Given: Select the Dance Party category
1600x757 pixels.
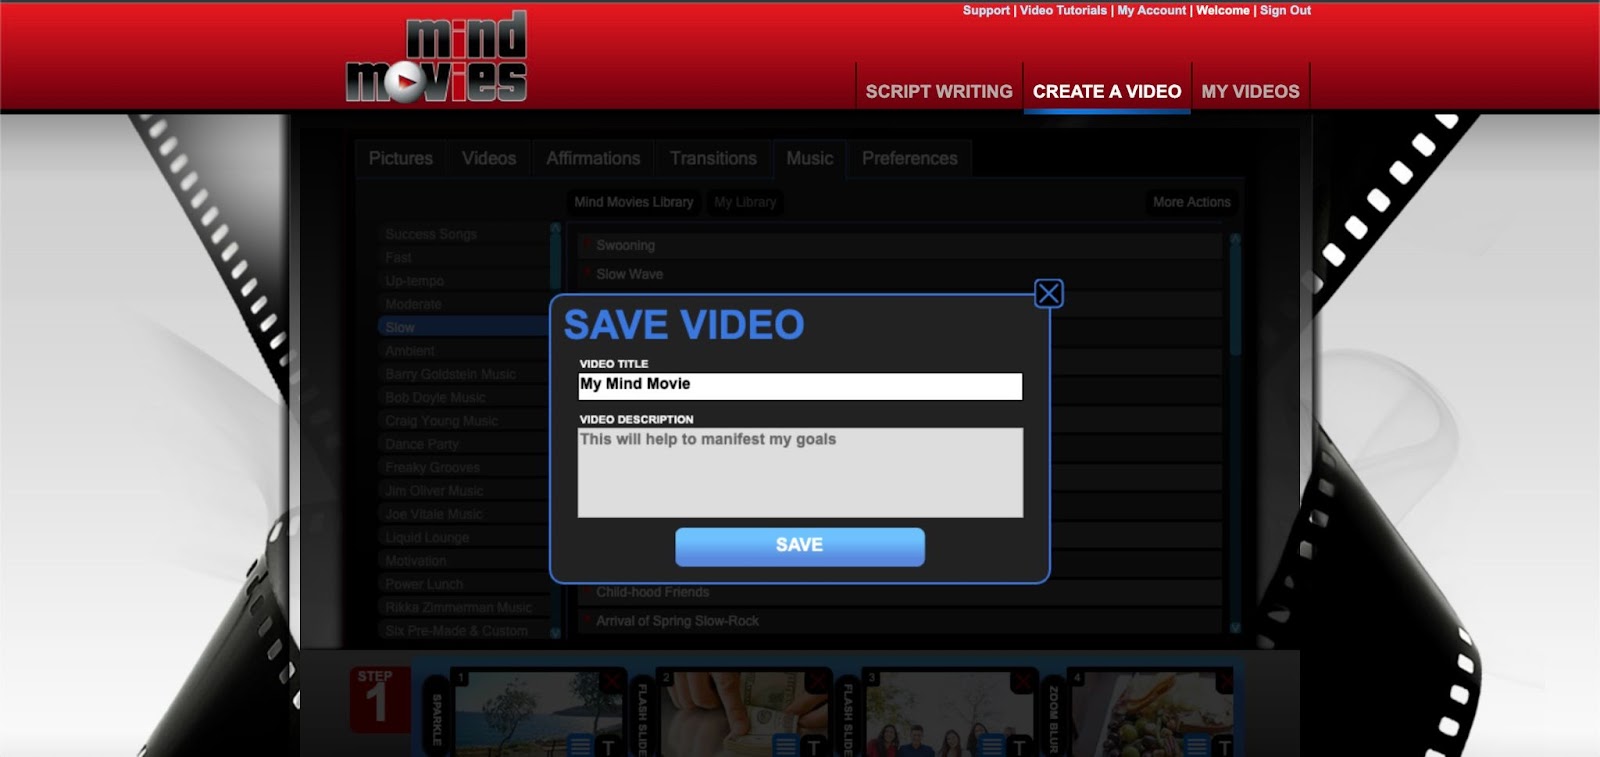Looking at the screenshot, I should (463, 444).
